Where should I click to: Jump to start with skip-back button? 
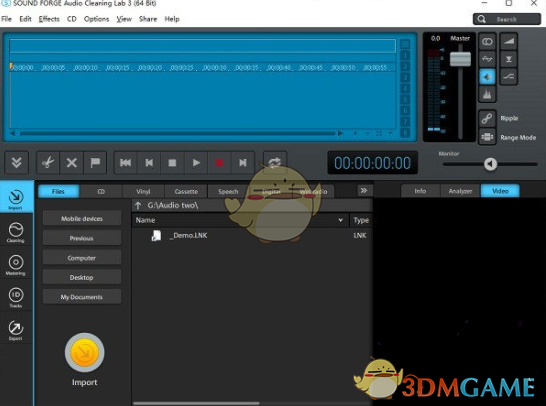point(126,163)
